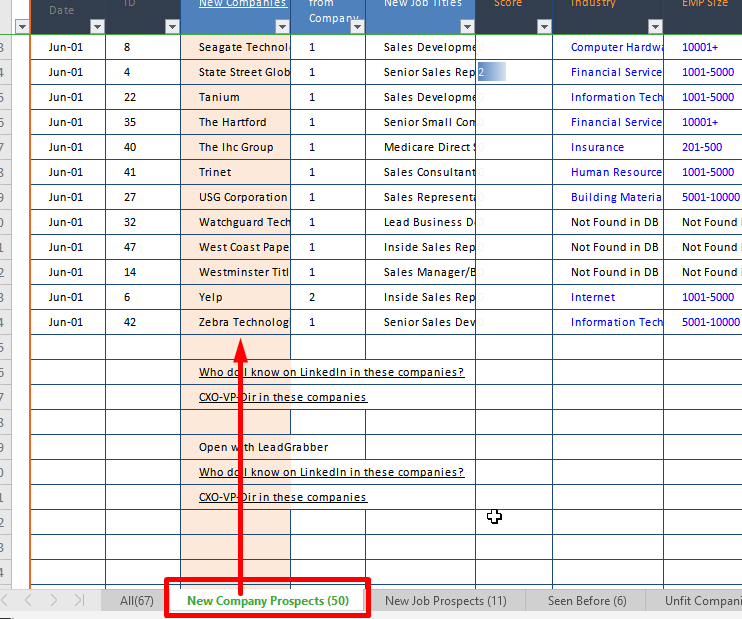The width and height of the screenshot is (742, 619).
Task: Open 5001-10000 size link for USG Corporation
Action: tap(711, 197)
